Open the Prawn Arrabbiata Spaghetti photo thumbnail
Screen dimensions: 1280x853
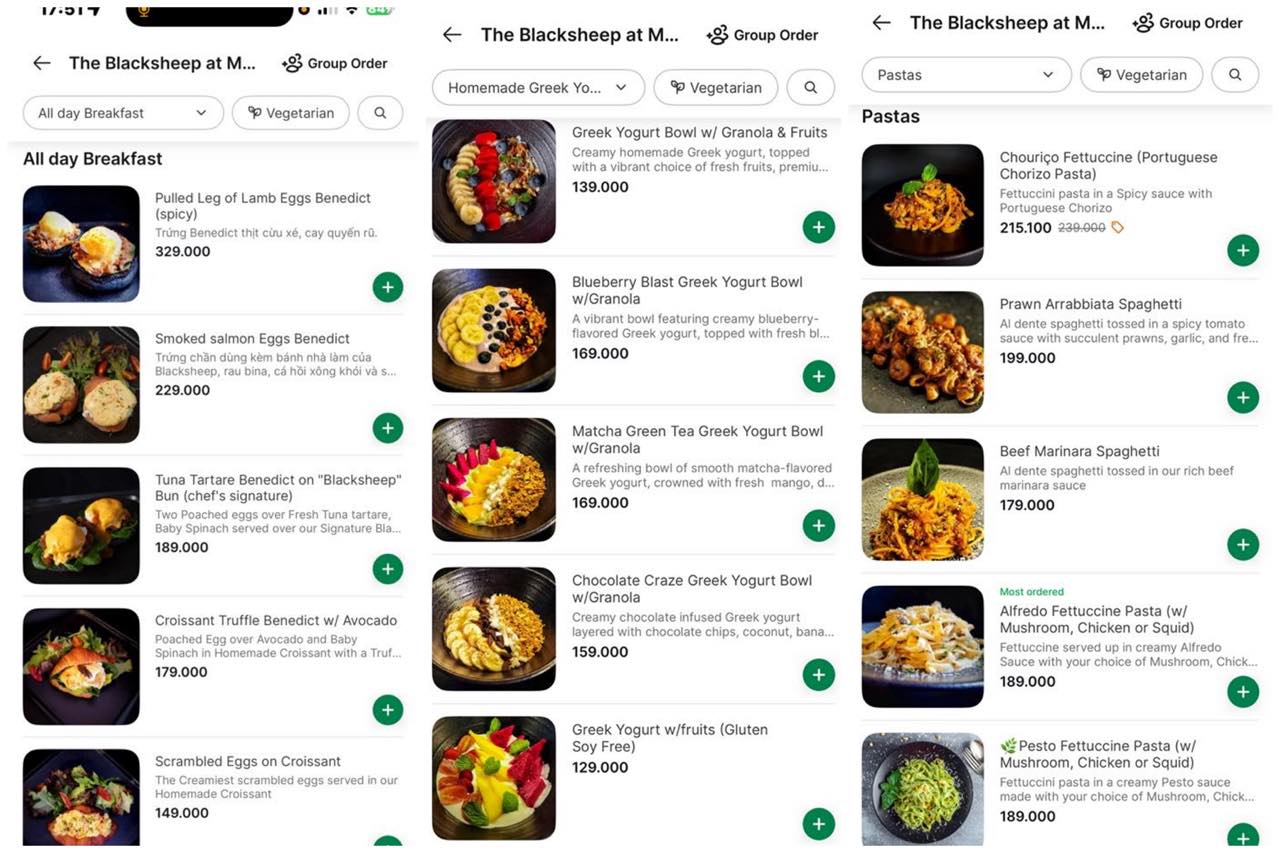pos(923,352)
